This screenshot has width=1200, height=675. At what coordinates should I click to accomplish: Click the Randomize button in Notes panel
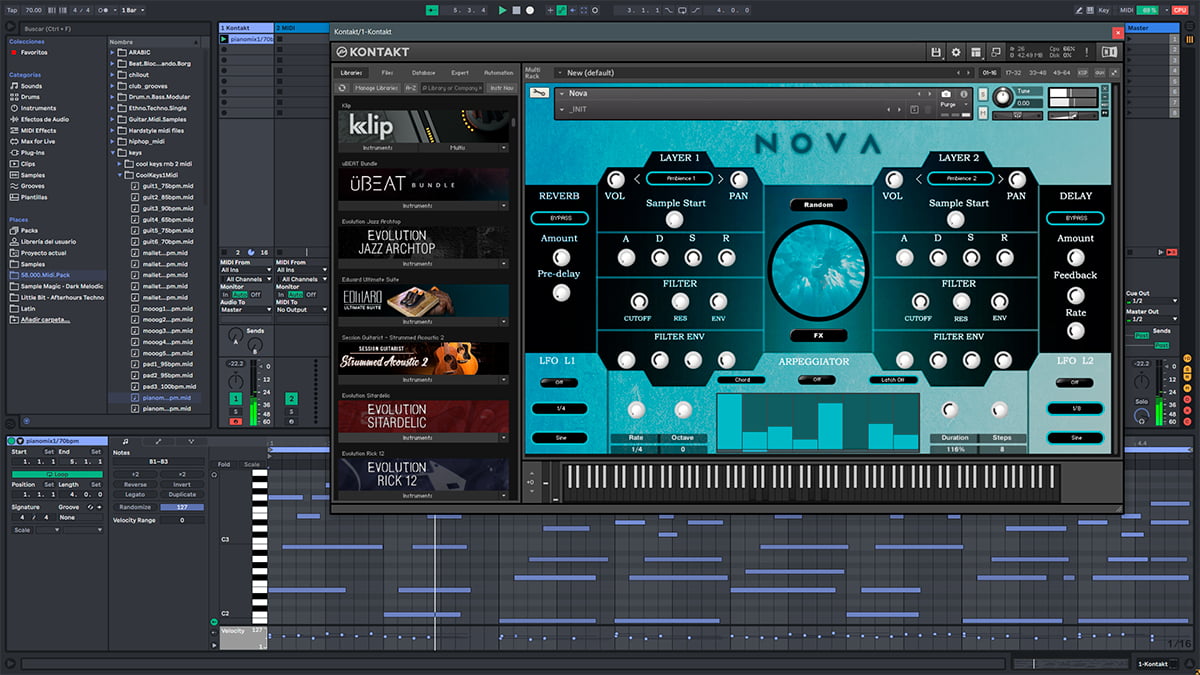(x=135, y=507)
